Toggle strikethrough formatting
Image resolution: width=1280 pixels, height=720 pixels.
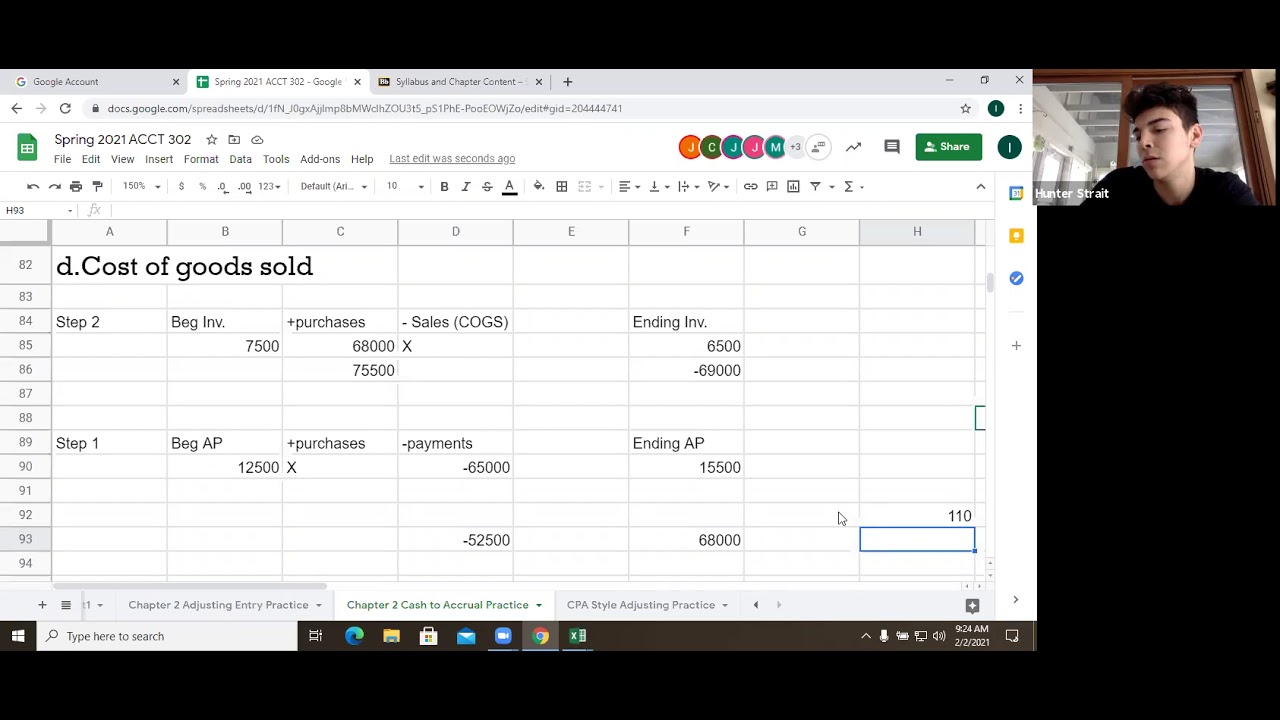click(x=487, y=186)
